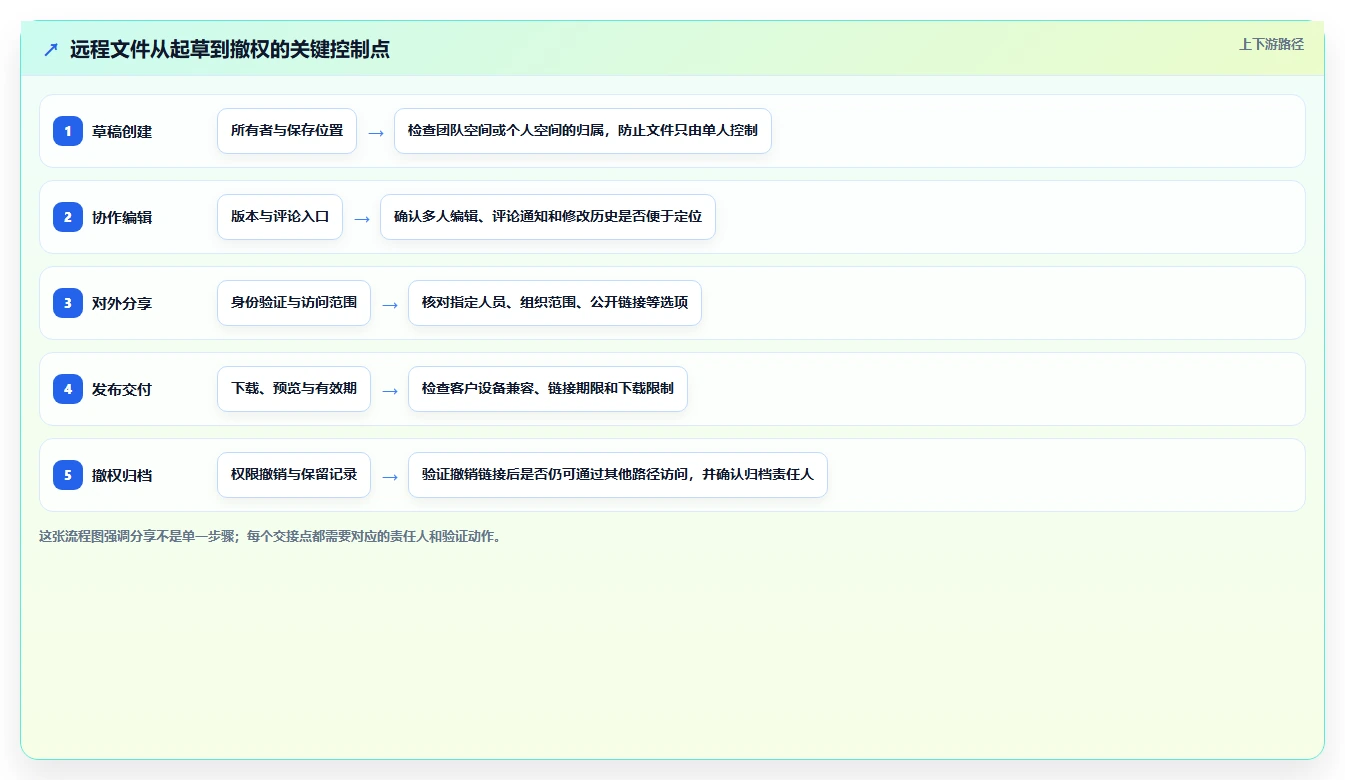Click step number badge 3
This screenshot has width=1345, height=780.
click(x=68, y=303)
